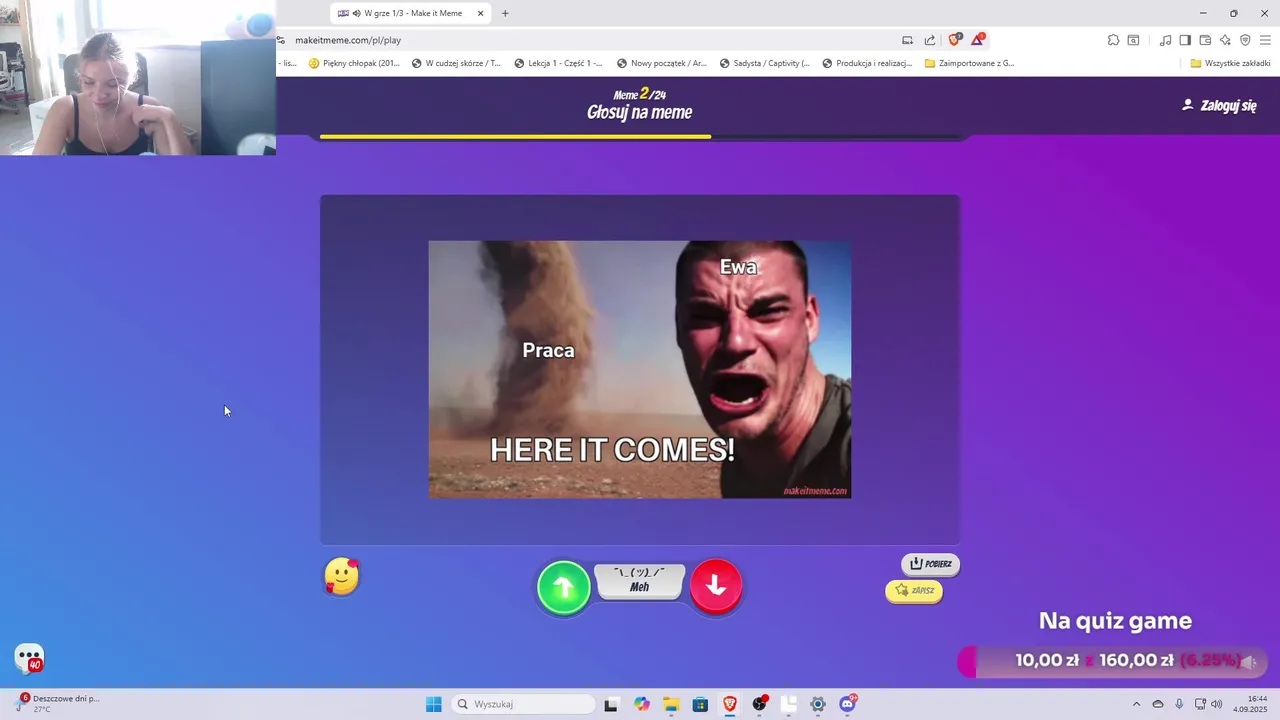
Task: Open the site settings icon in address bar
Action: [282, 40]
